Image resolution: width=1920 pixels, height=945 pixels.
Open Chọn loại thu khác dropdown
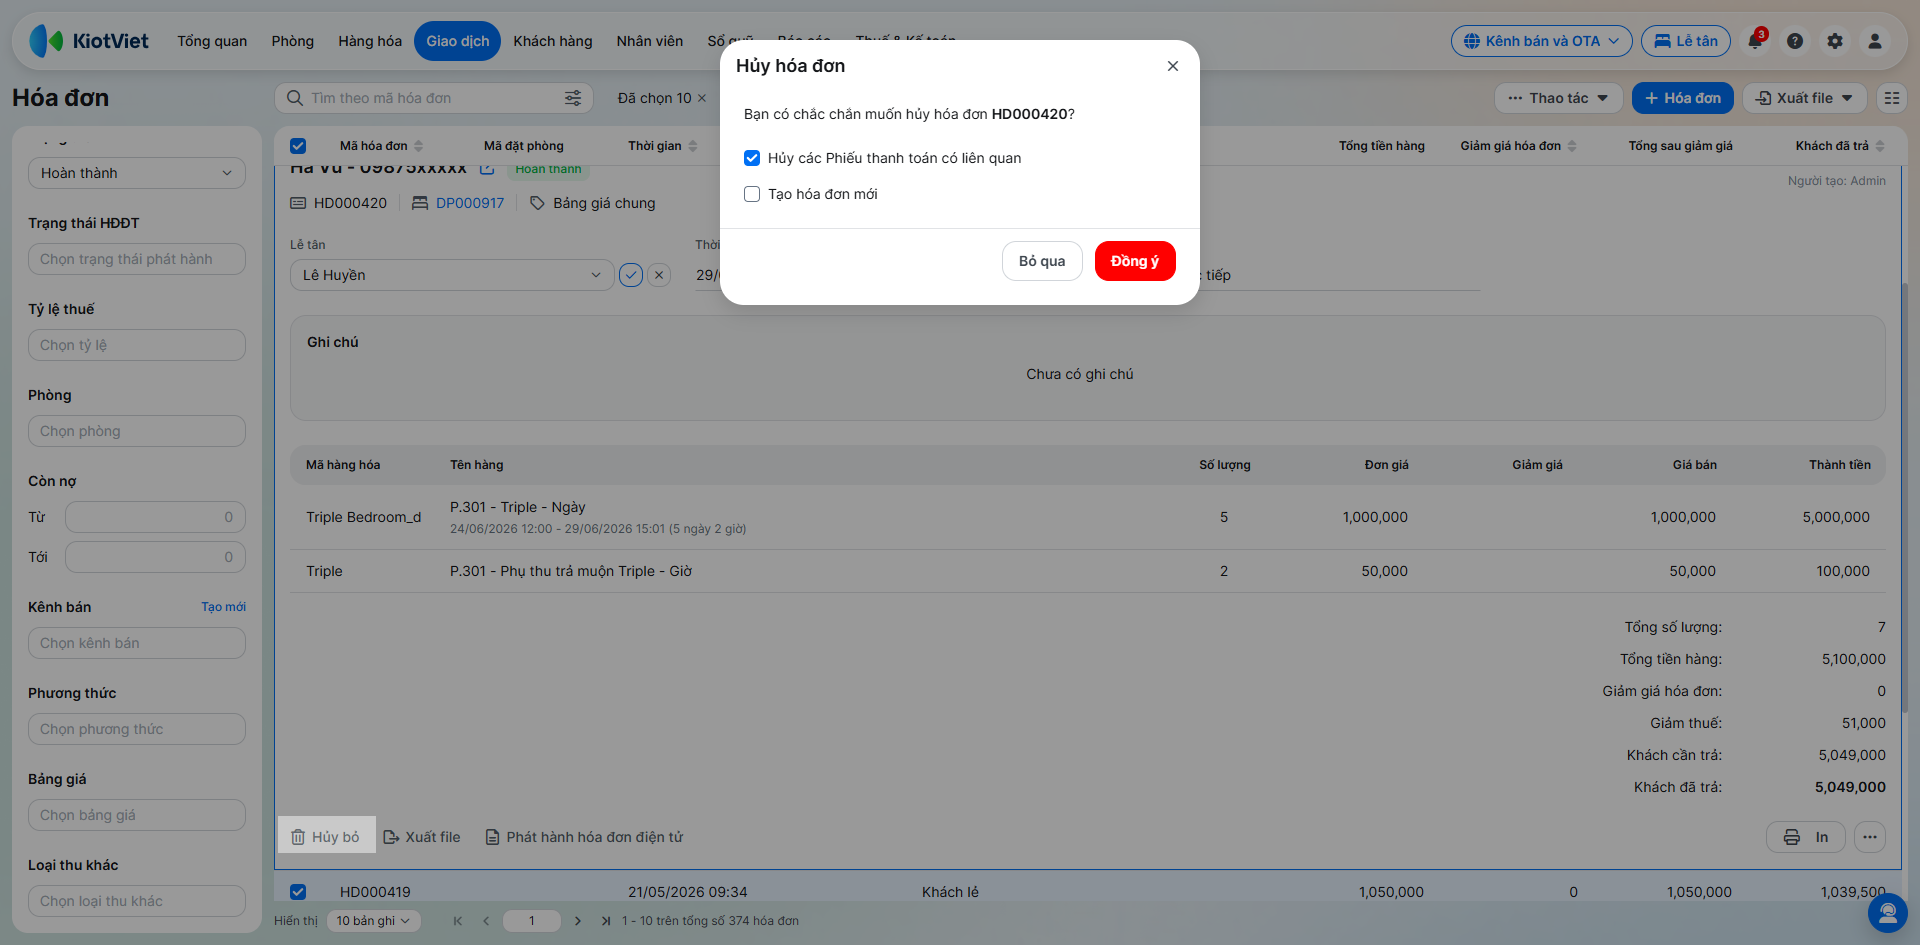click(x=137, y=901)
